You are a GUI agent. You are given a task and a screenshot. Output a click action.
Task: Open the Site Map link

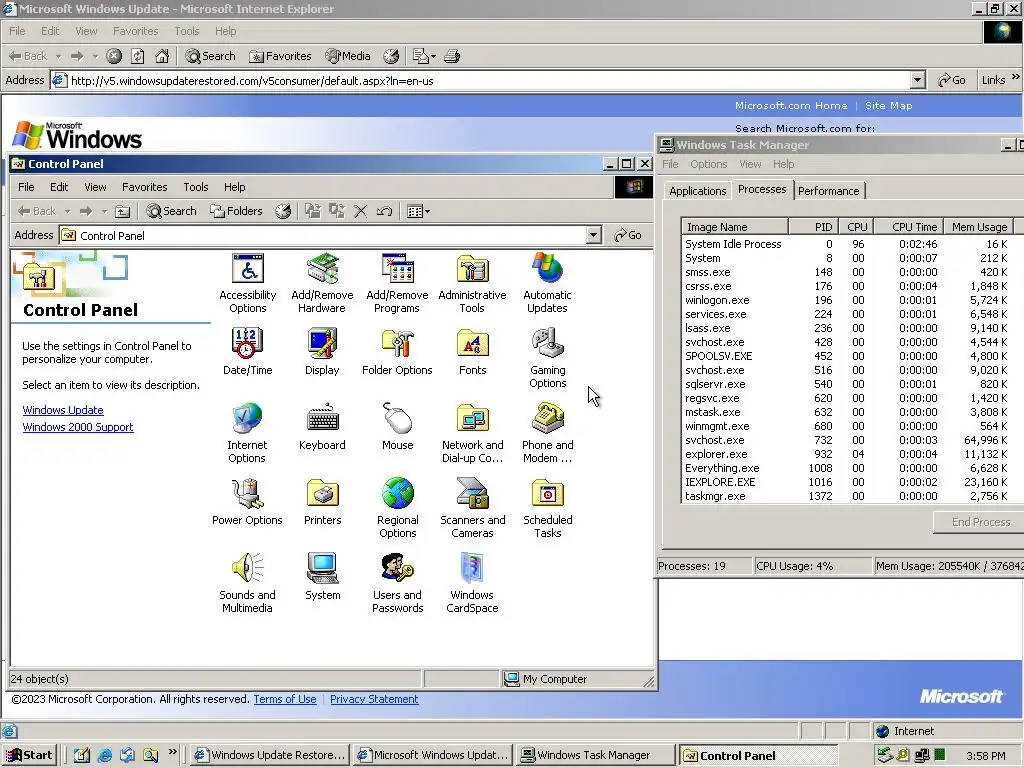click(x=888, y=105)
